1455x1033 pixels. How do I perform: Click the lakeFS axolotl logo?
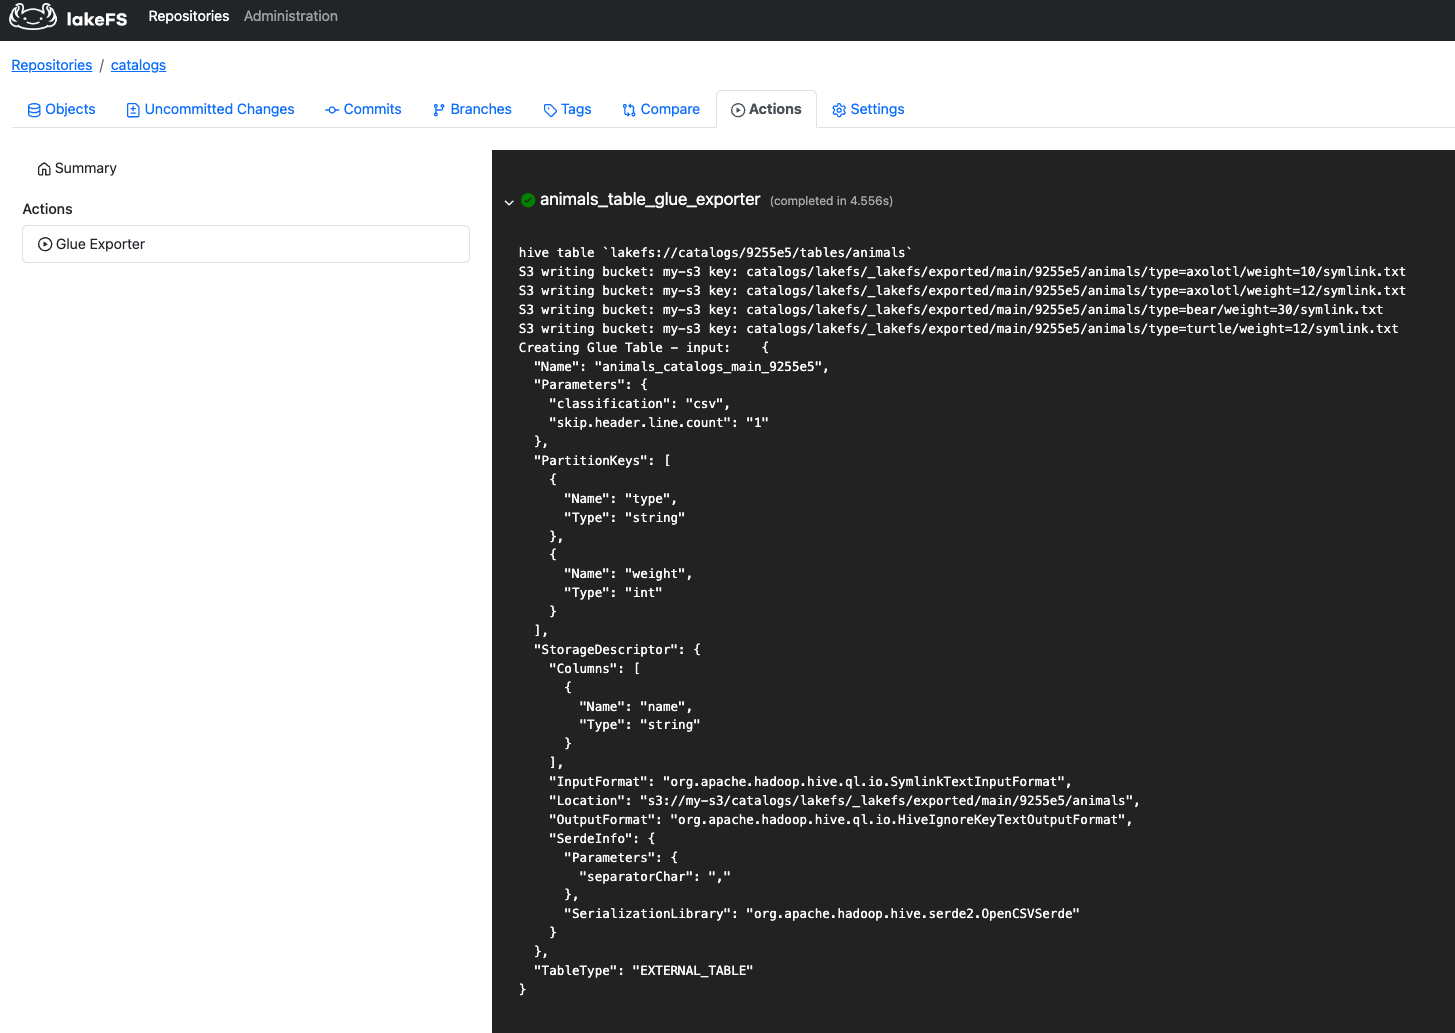(x=33, y=16)
